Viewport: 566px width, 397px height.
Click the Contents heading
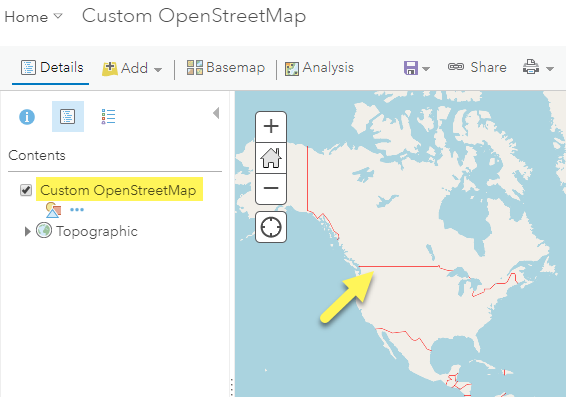[37, 155]
